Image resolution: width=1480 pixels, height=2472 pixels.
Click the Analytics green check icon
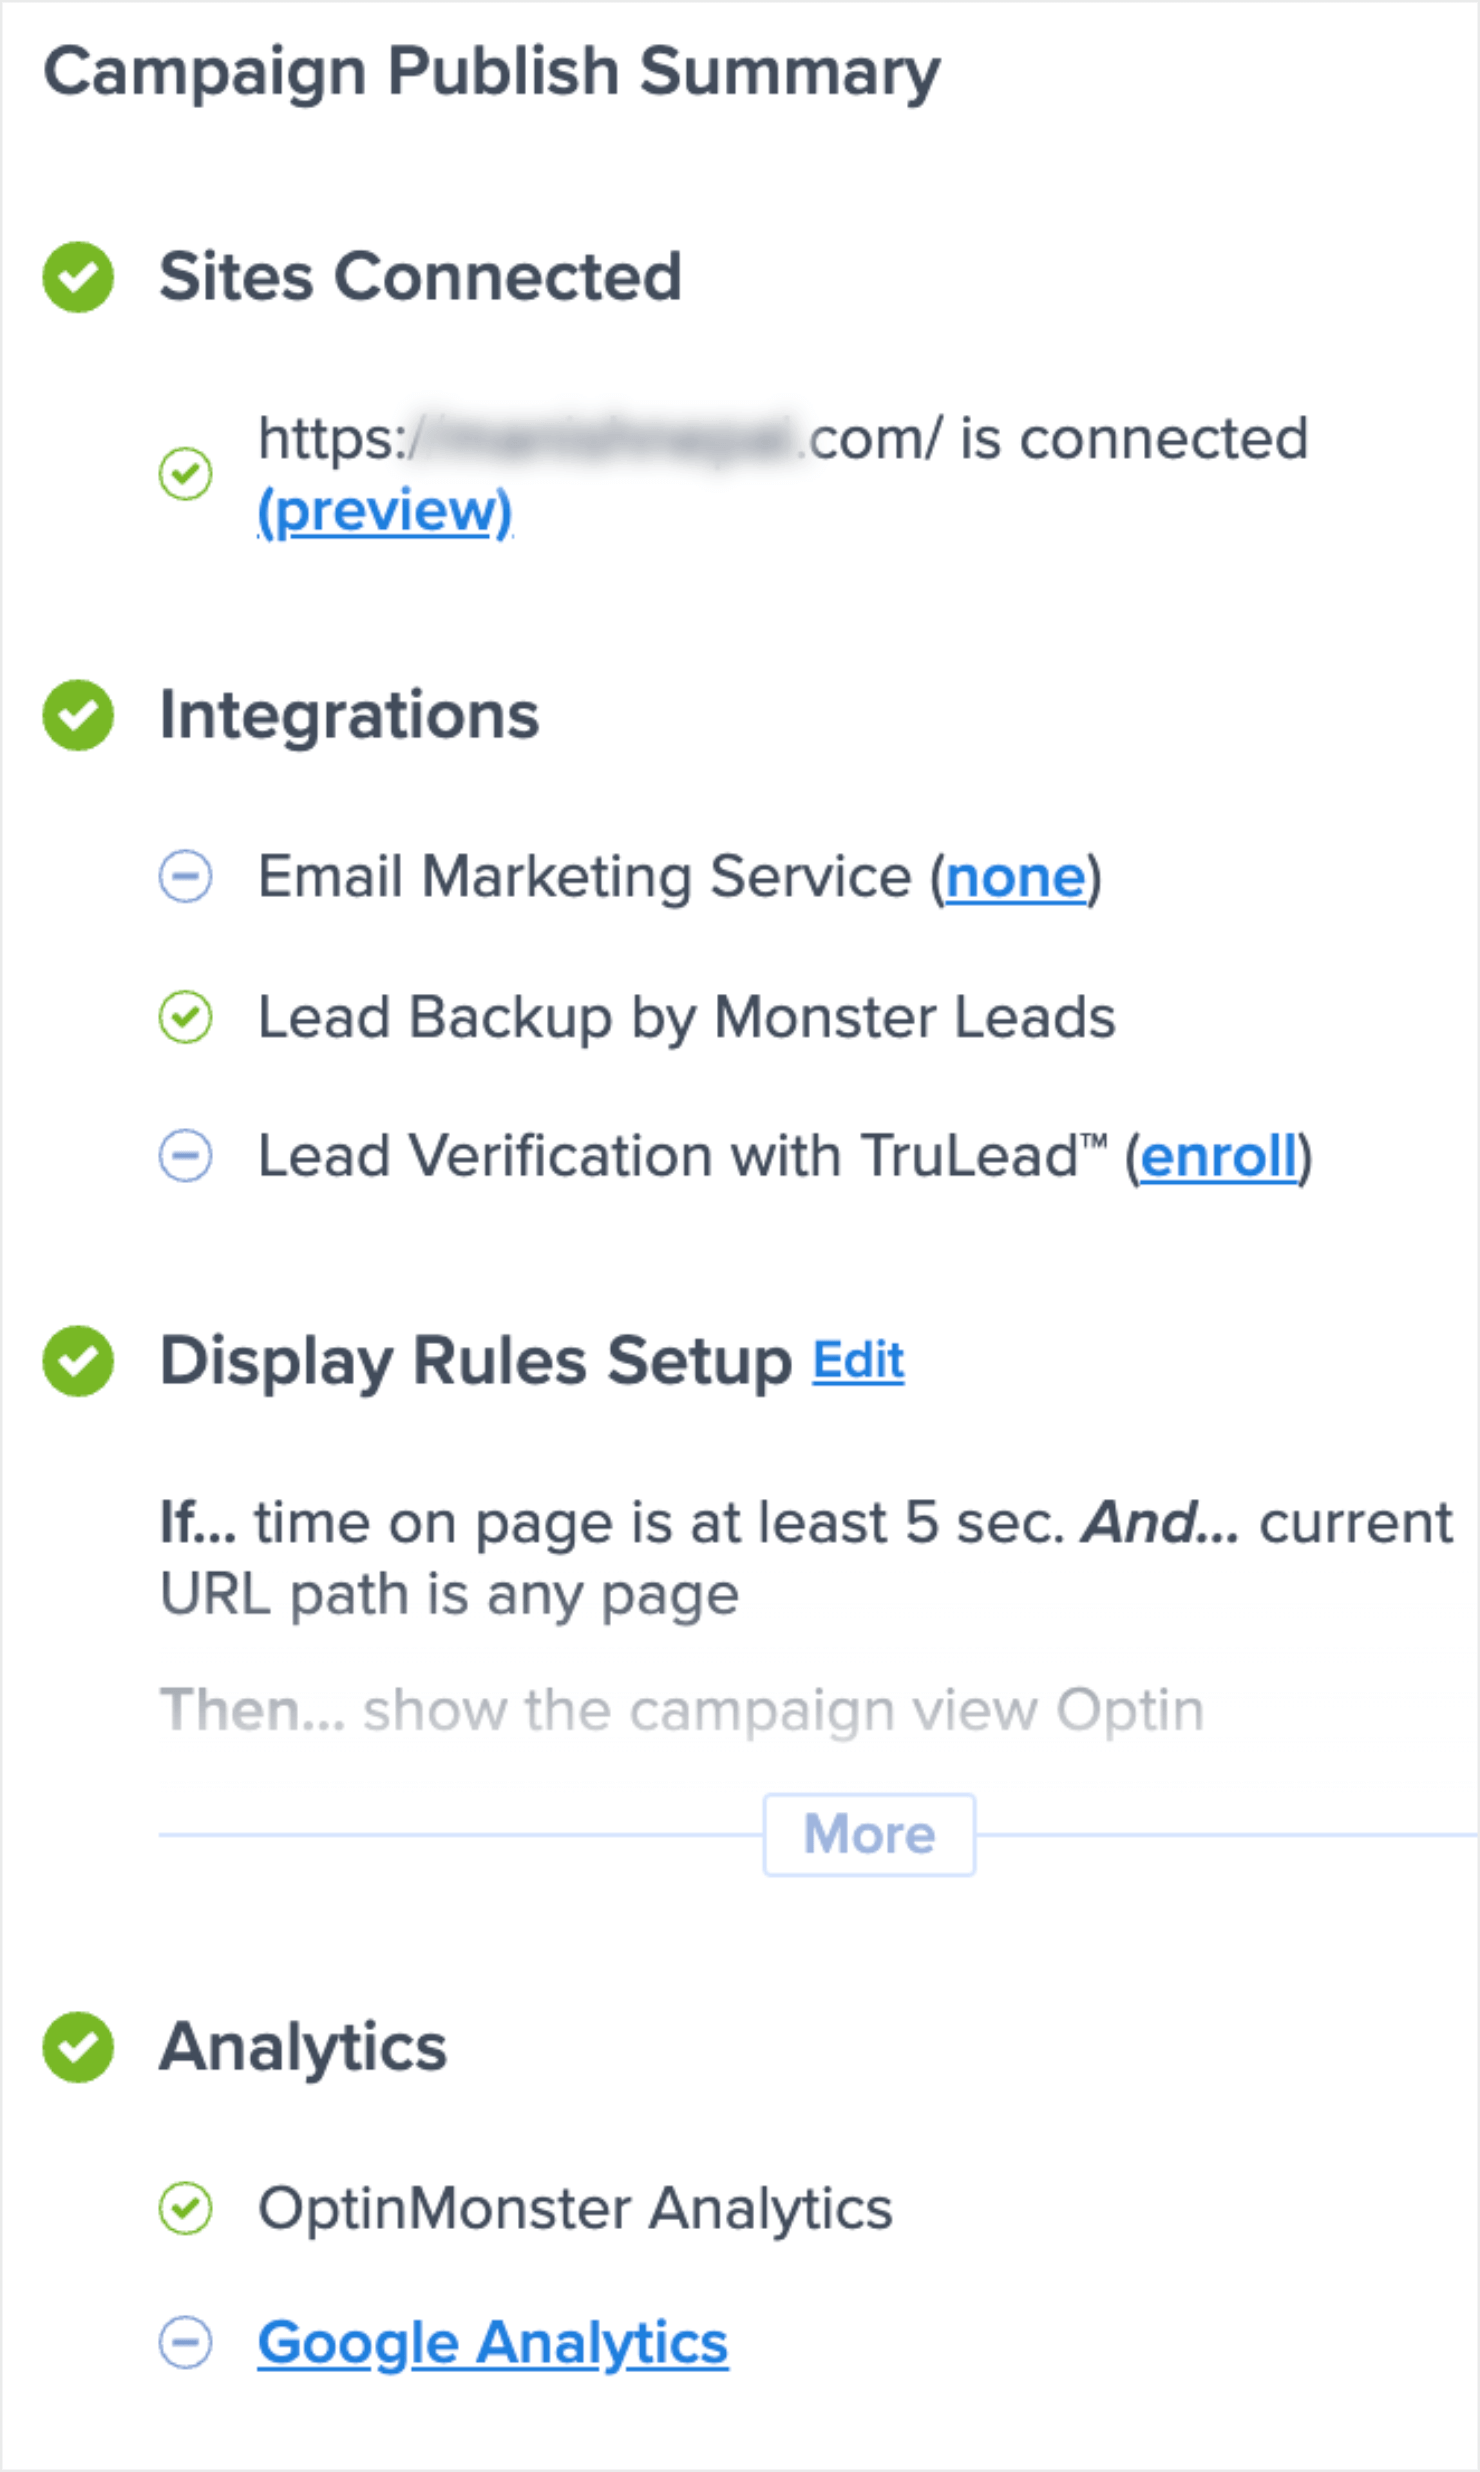(x=78, y=2047)
